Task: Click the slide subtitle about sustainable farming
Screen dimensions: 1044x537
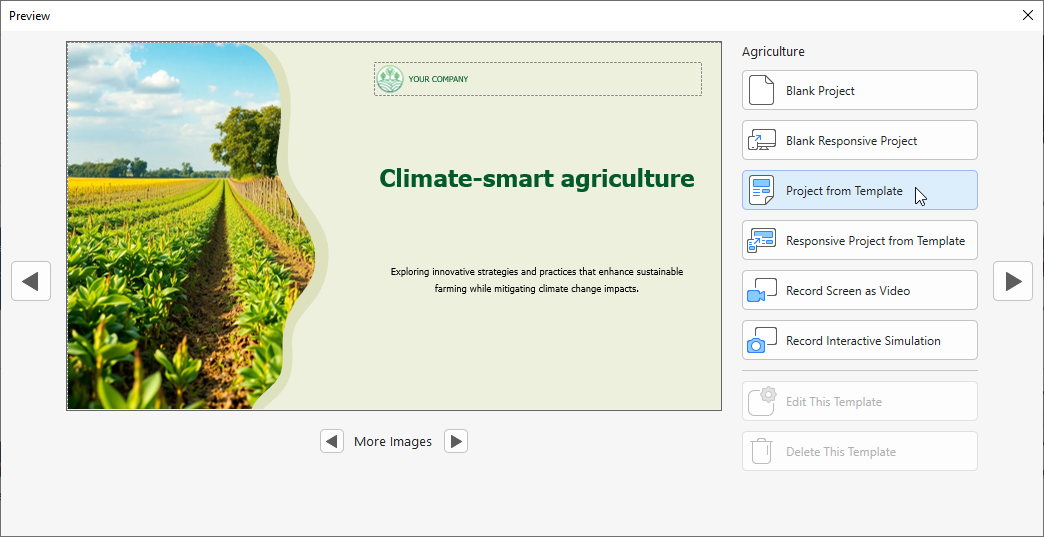Action: 537,280
